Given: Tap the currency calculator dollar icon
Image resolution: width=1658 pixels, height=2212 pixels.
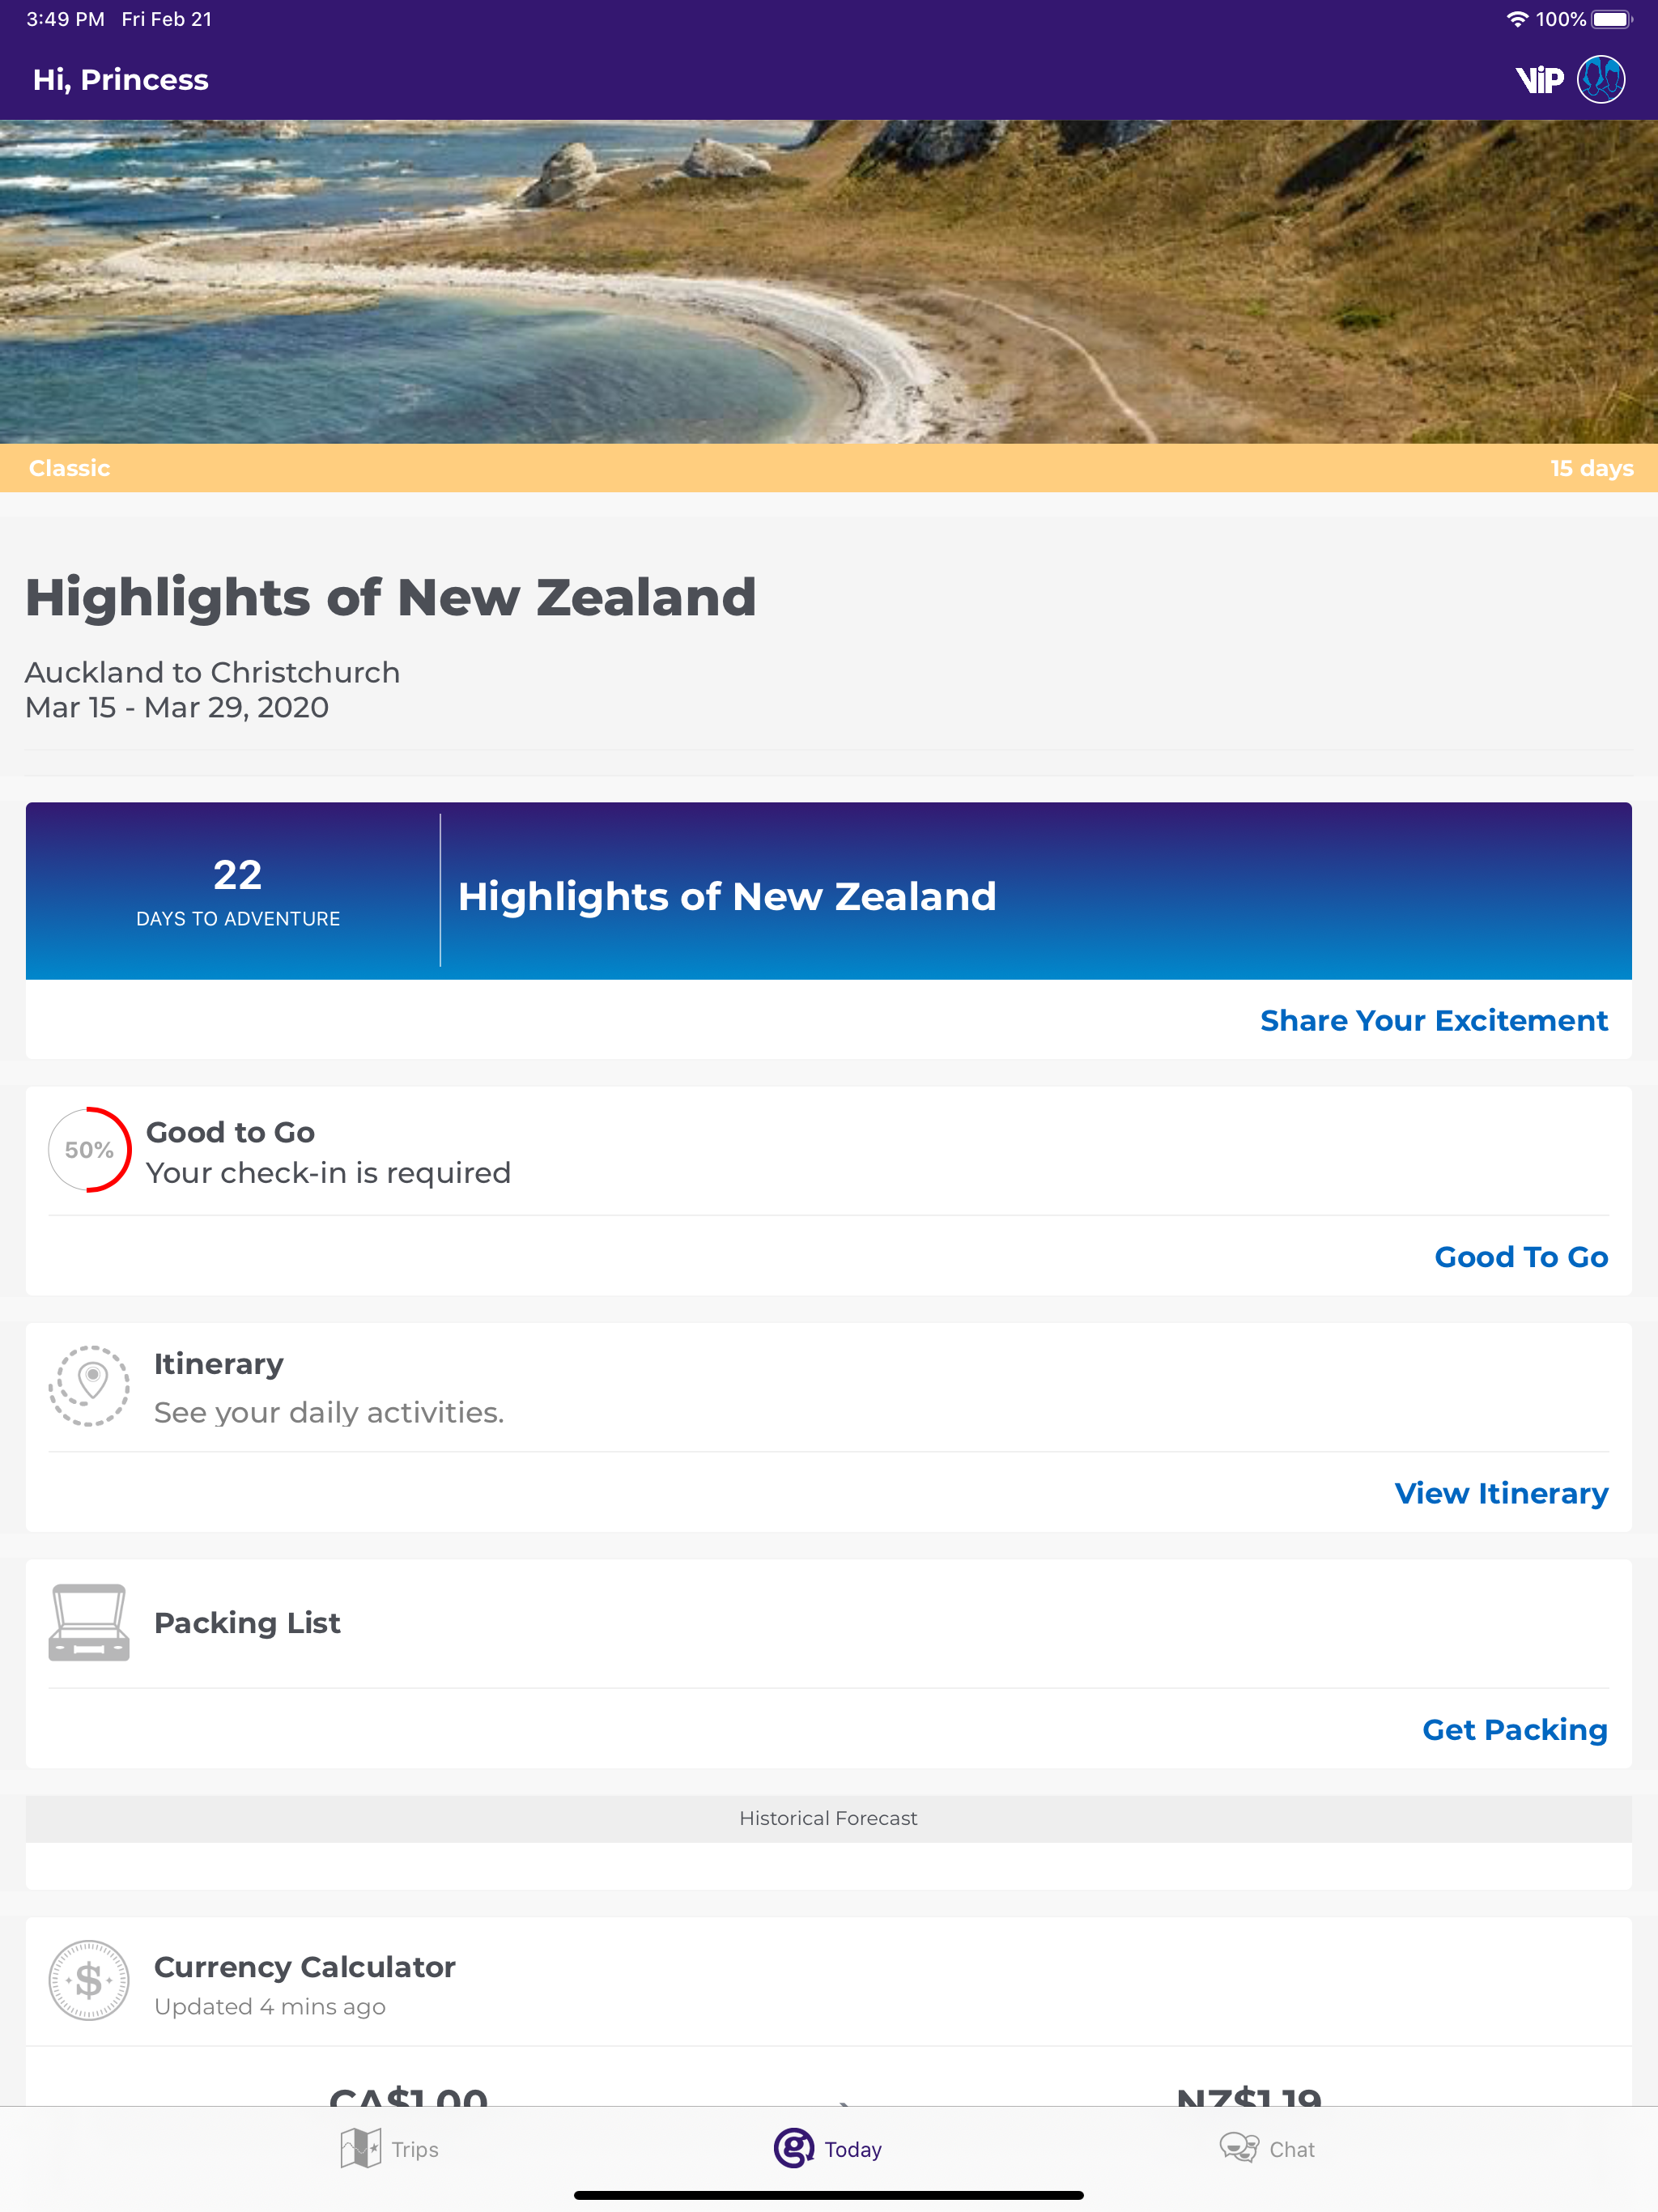Looking at the screenshot, I should click(x=89, y=1980).
